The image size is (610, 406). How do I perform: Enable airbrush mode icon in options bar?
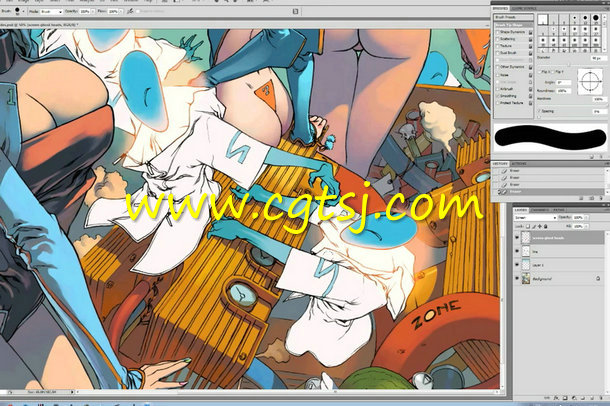click(130, 11)
